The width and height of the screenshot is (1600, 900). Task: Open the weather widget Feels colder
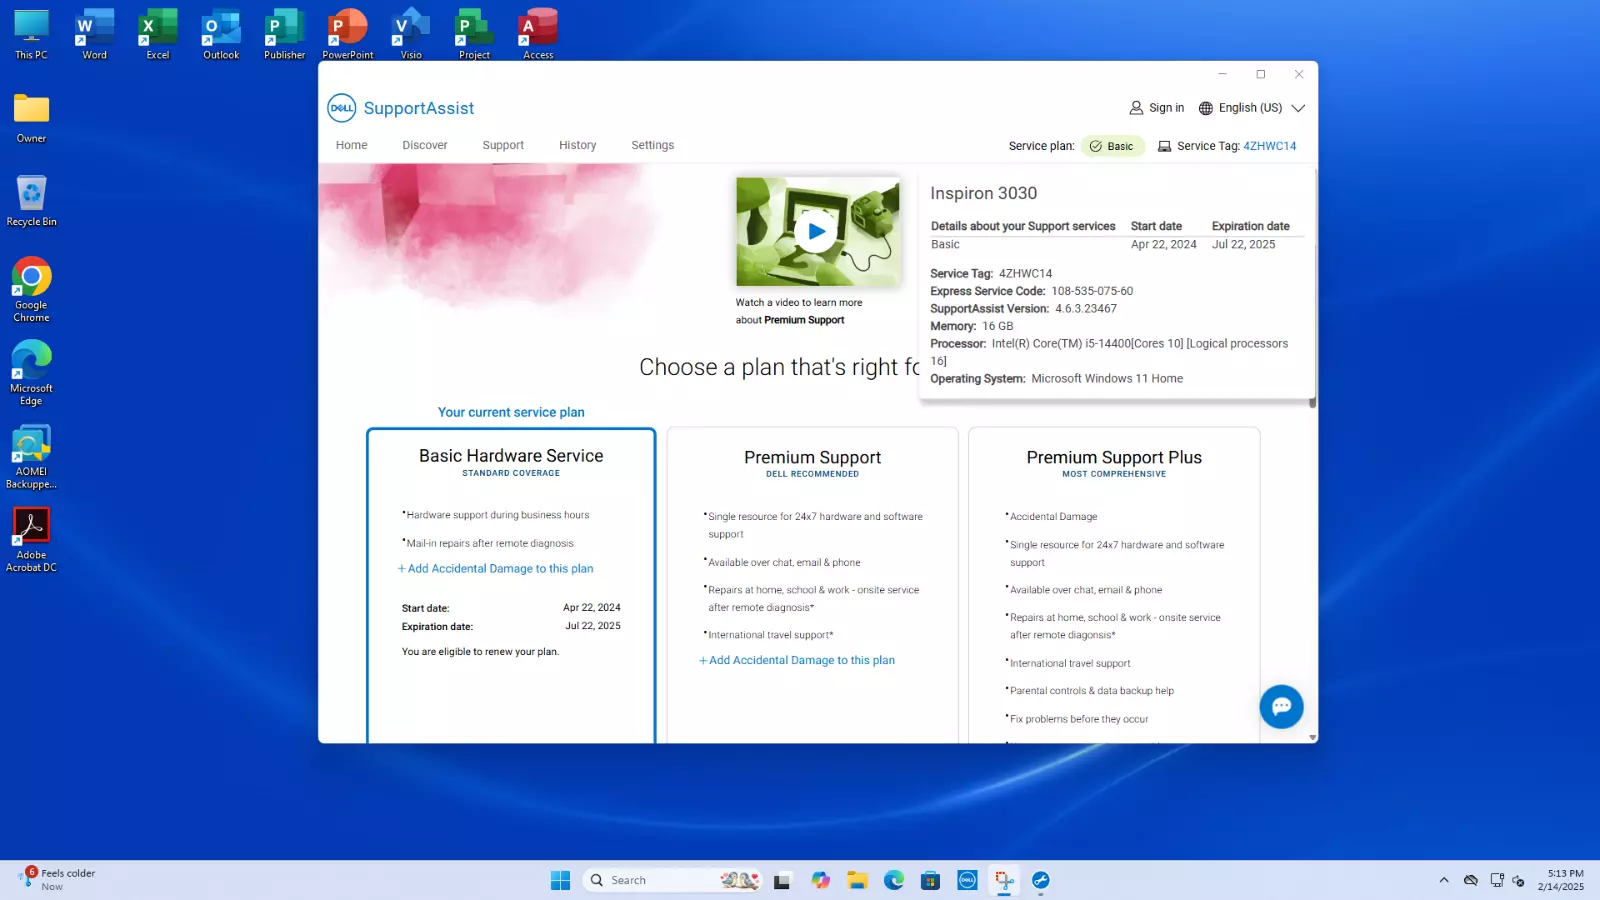coord(57,880)
